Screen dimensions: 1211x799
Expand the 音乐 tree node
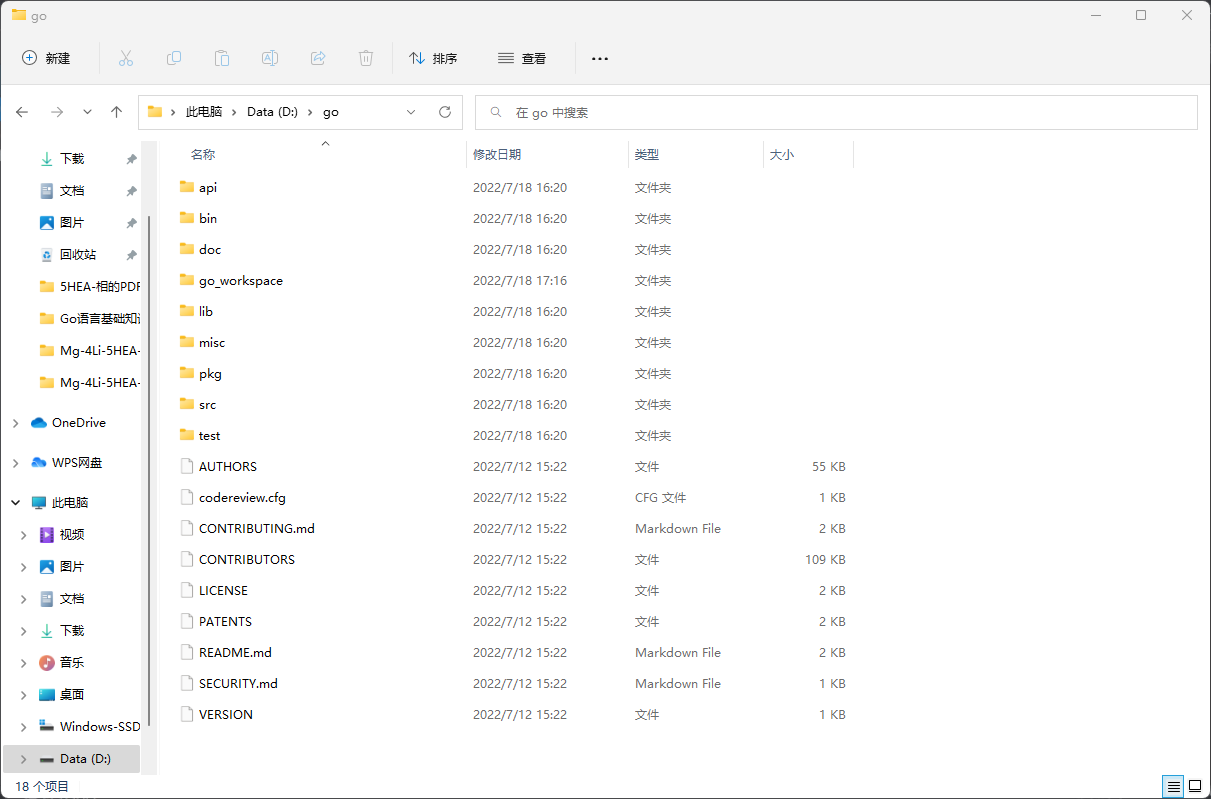click(x=24, y=663)
